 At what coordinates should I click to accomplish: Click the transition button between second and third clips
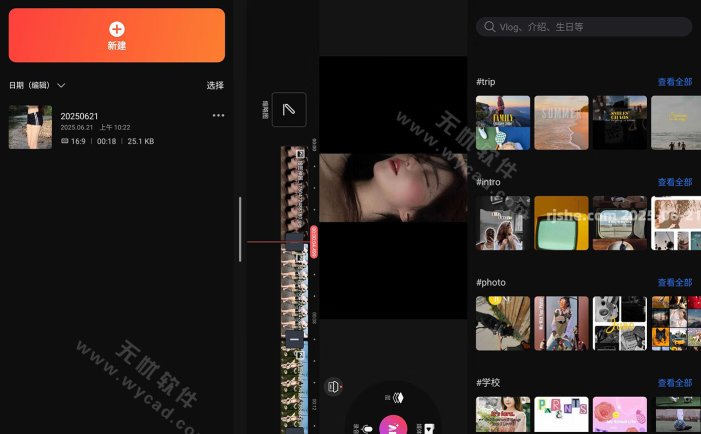[294, 340]
